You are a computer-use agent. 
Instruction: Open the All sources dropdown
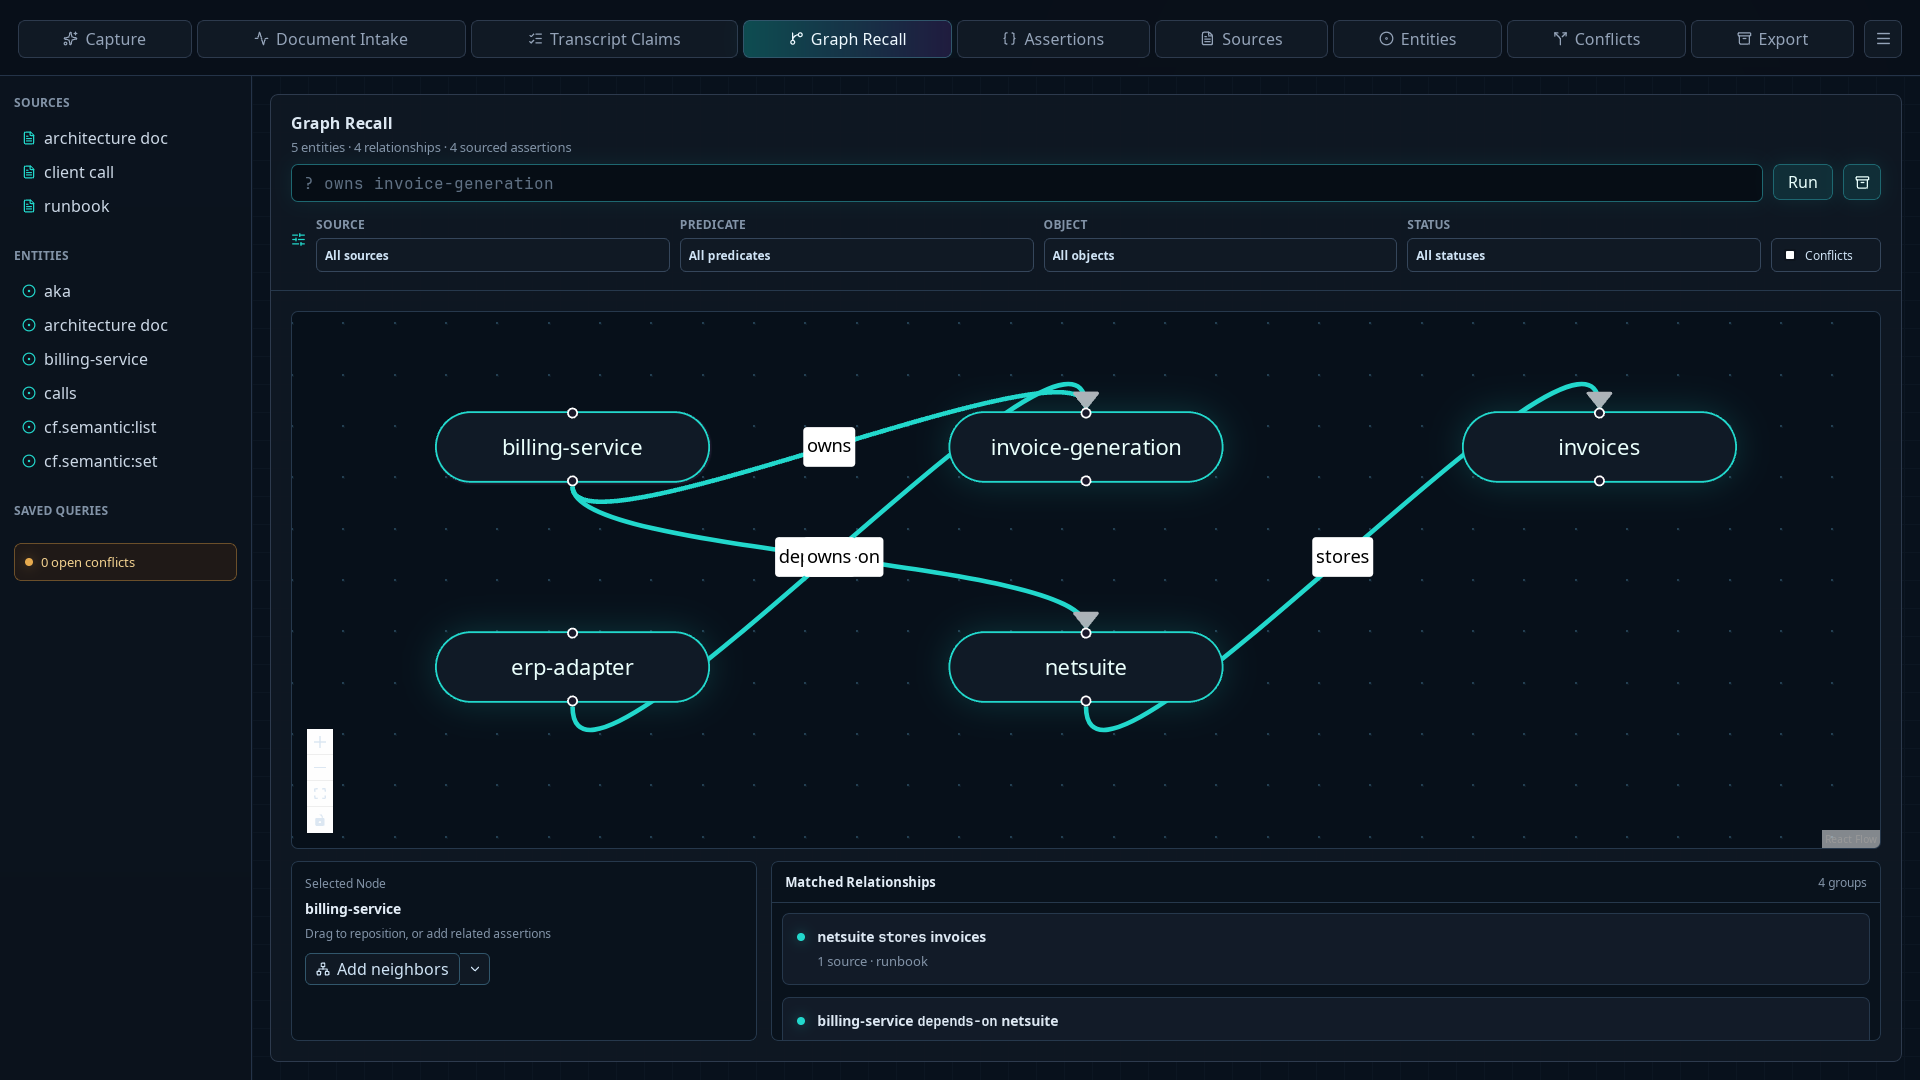coord(492,255)
